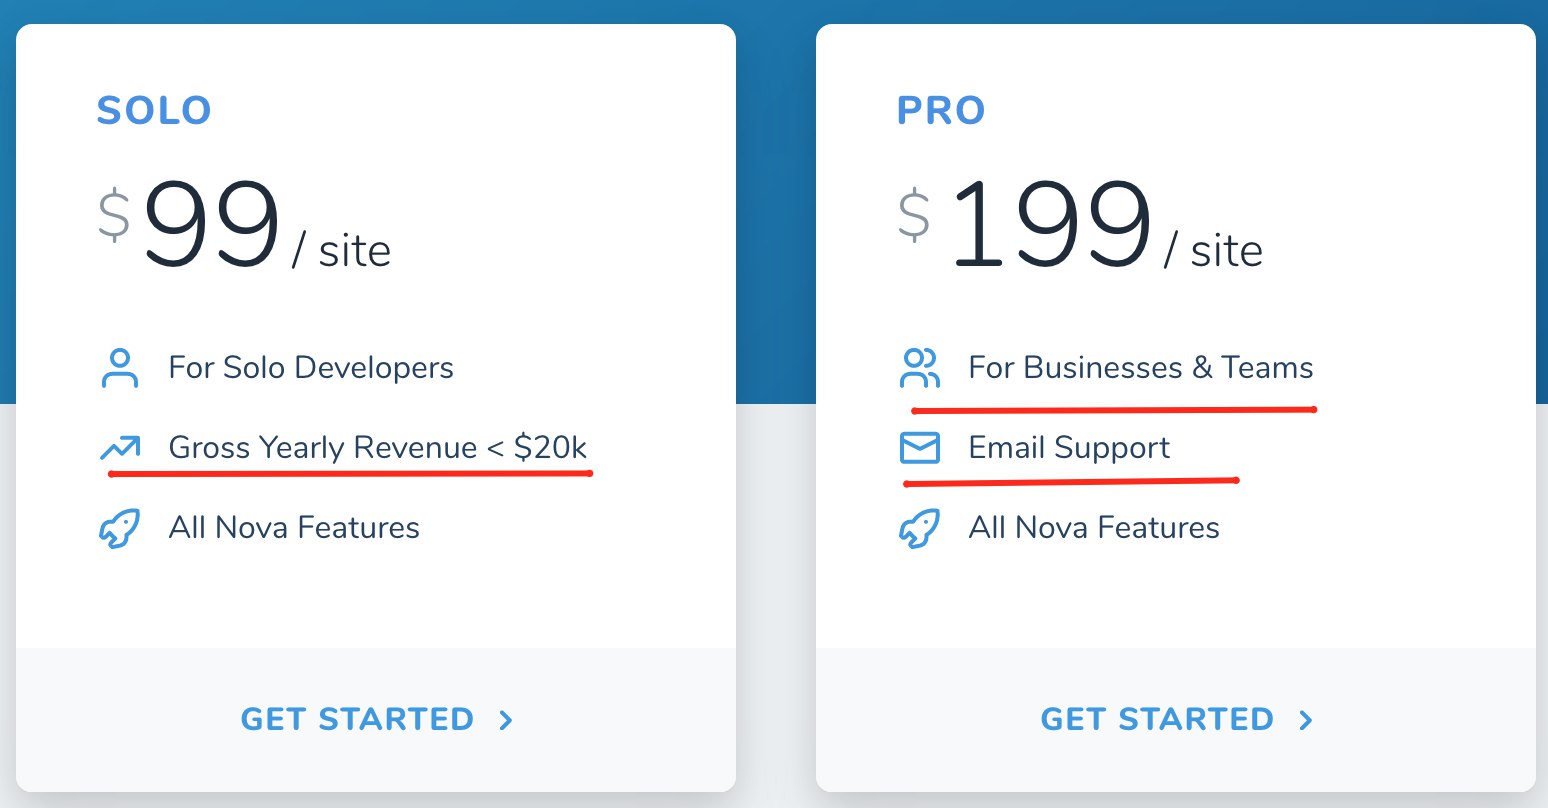Click the trending-up revenue chart icon
This screenshot has width=1548, height=808.
(x=120, y=448)
